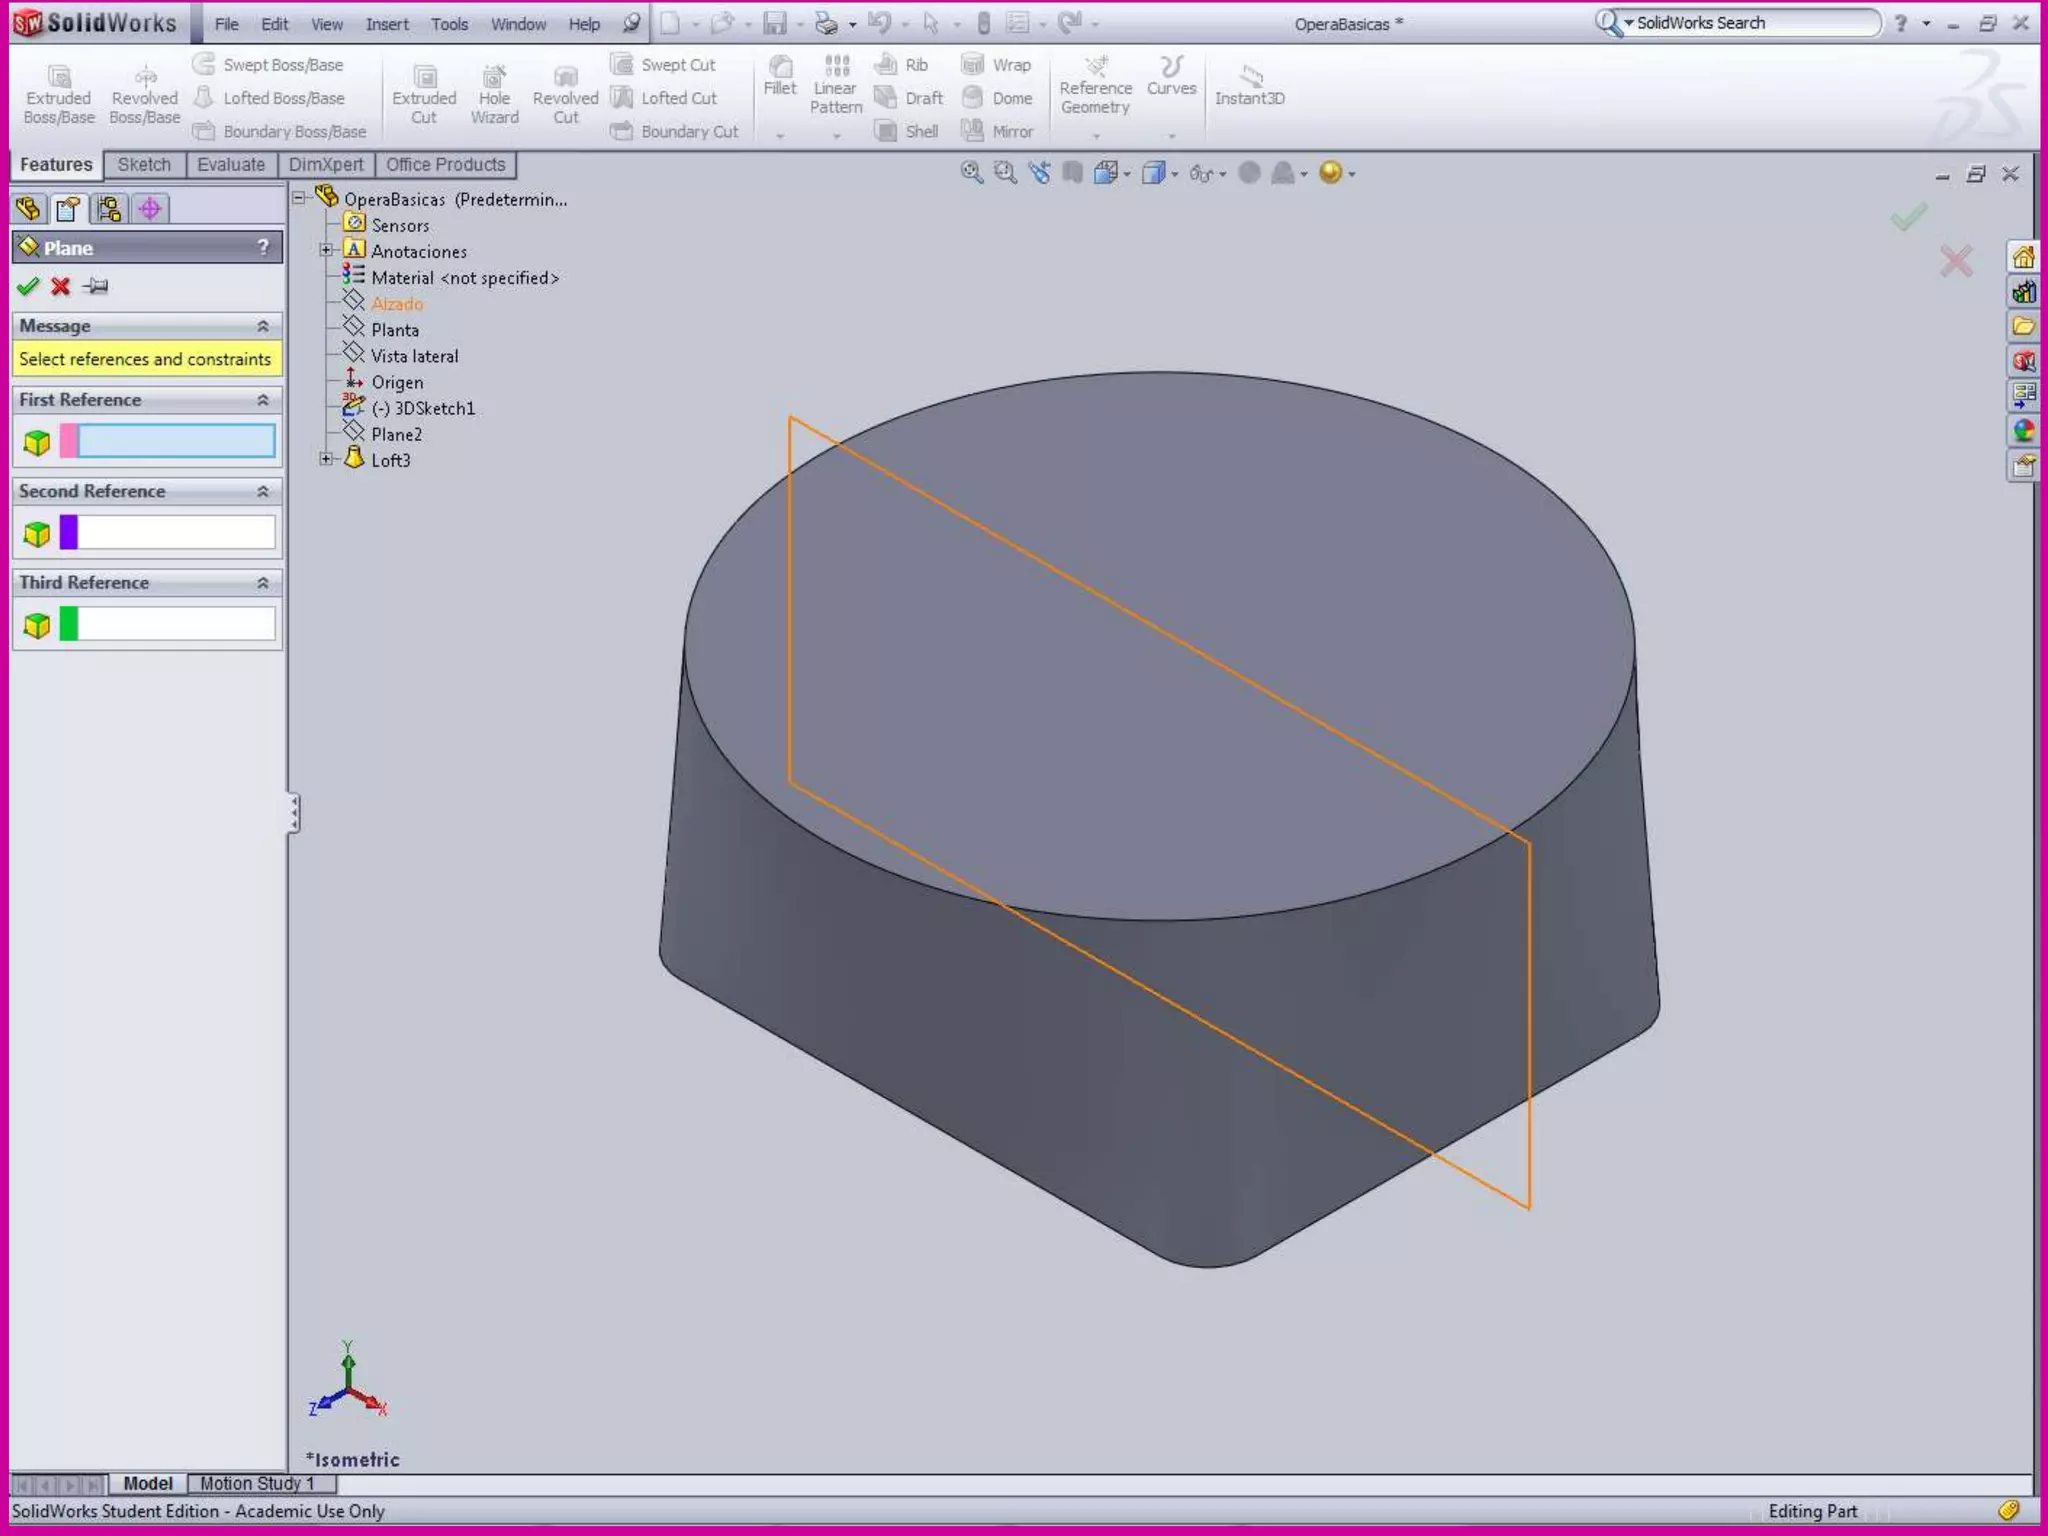Click the Zoom to Fit icon
Image resolution: width=2048 pixels, height=1536 pixels.
coord(971,173)
